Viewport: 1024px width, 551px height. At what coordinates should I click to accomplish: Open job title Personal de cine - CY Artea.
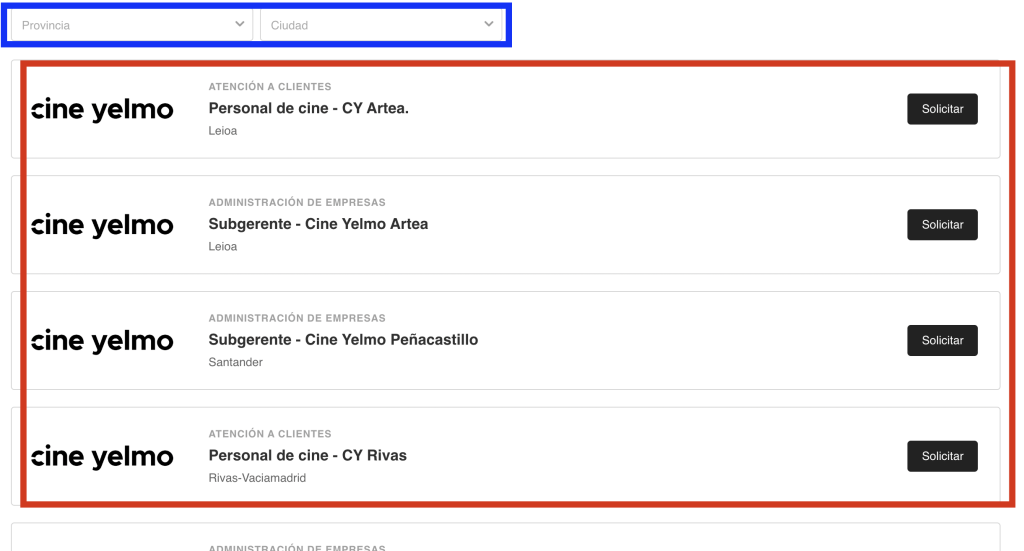pyautogui.click(x=308, y=108)
